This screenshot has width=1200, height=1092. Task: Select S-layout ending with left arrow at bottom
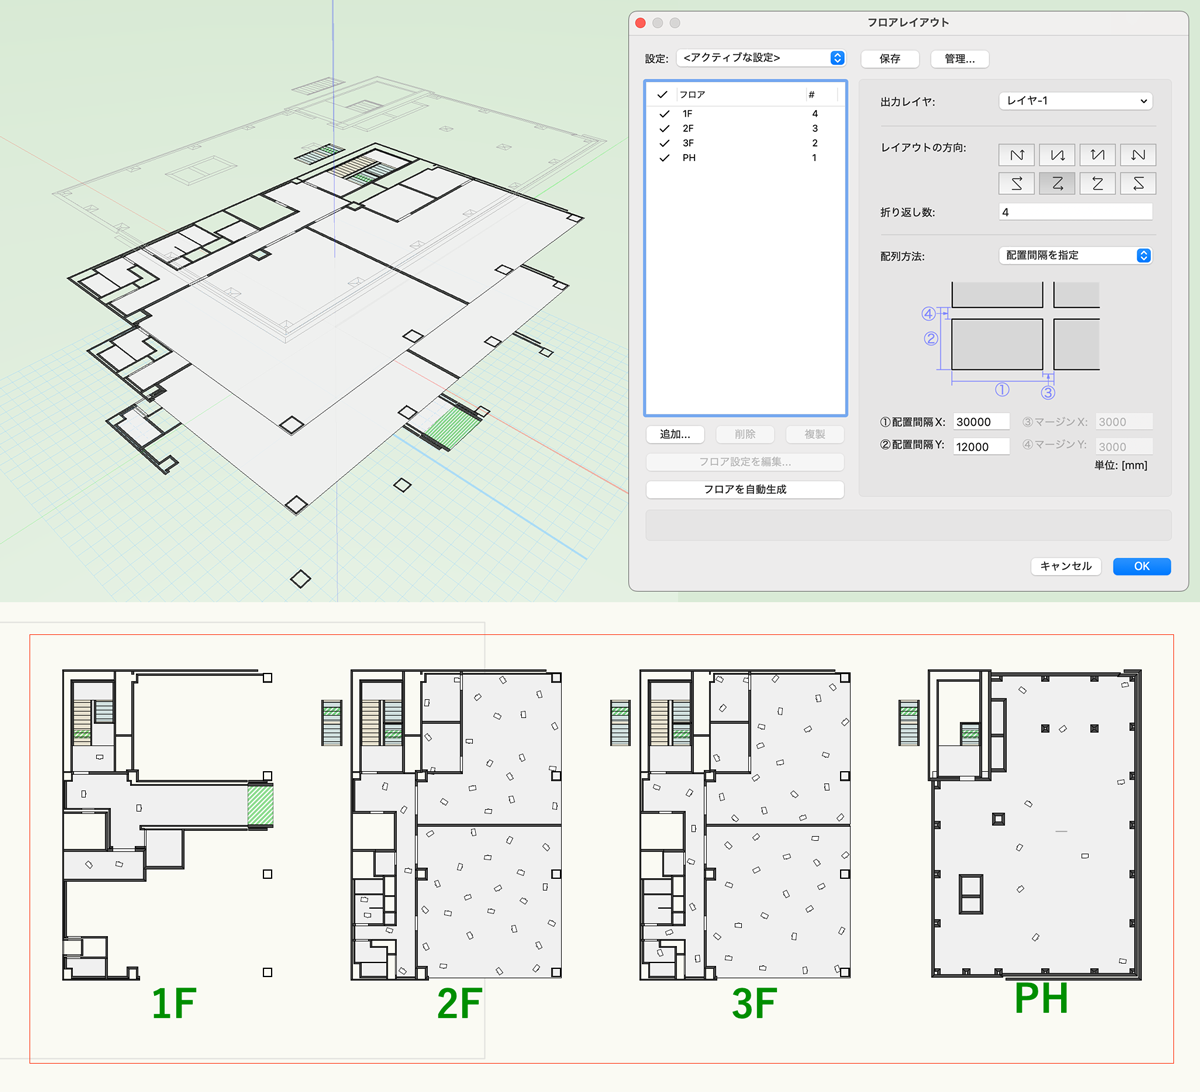(1138, 184)
